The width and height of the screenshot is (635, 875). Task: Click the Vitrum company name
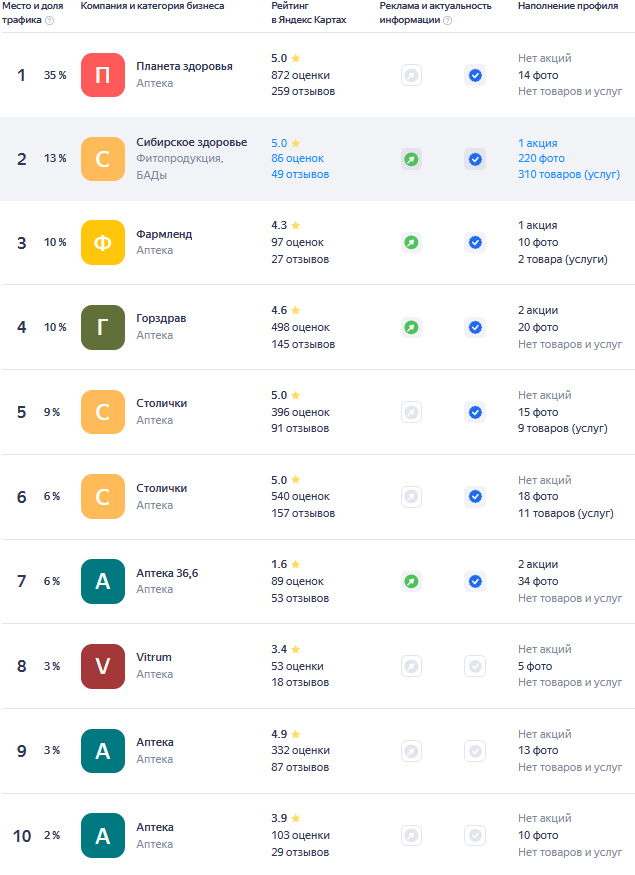[154, 657]
